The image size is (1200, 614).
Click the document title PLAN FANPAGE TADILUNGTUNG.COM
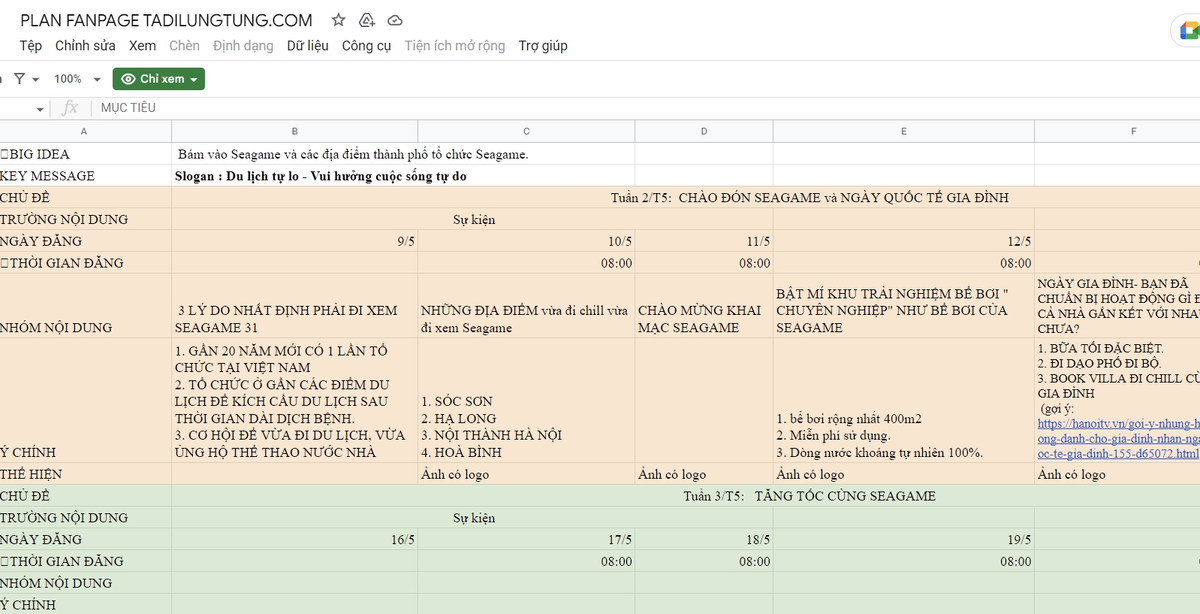[x=166, y=20]
